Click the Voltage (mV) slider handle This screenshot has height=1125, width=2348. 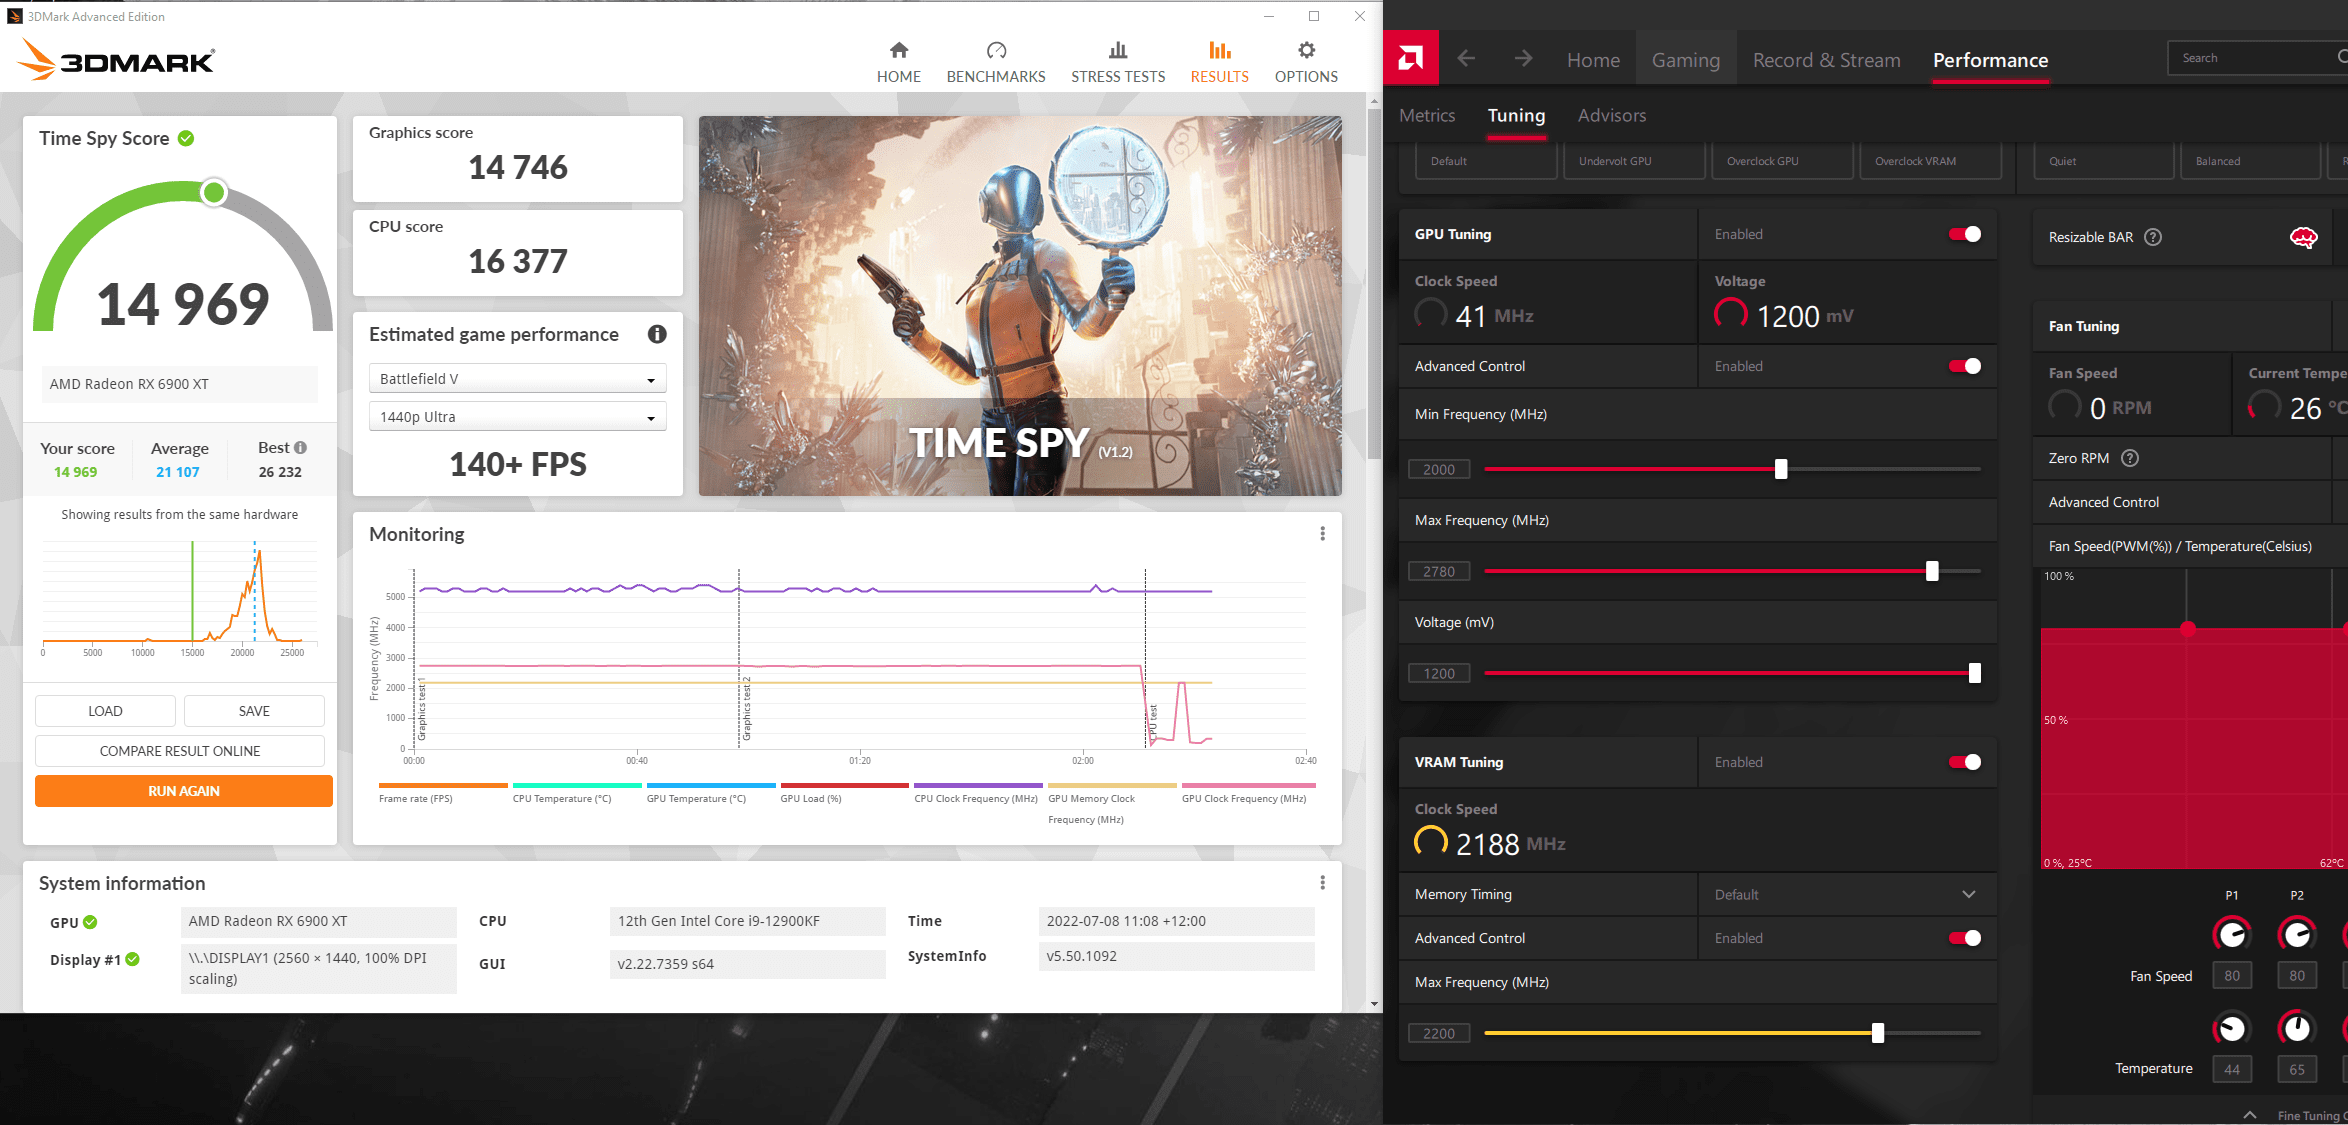tap(1975, 673)
